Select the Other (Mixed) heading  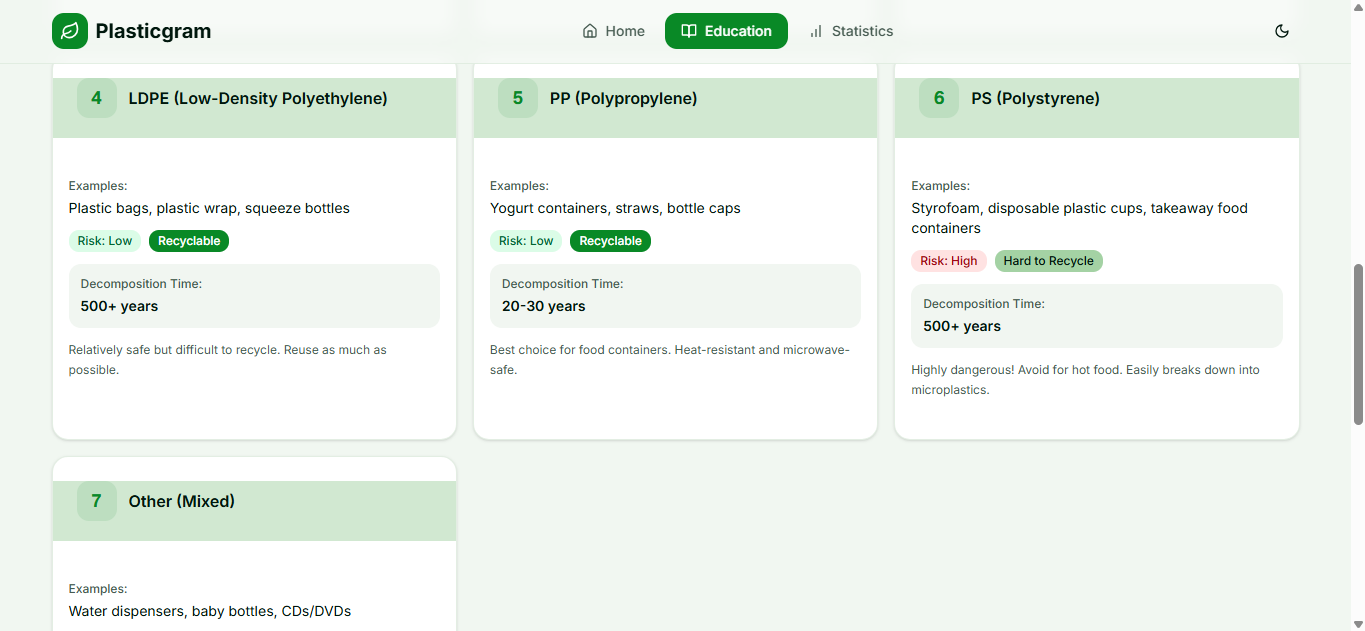182,501
